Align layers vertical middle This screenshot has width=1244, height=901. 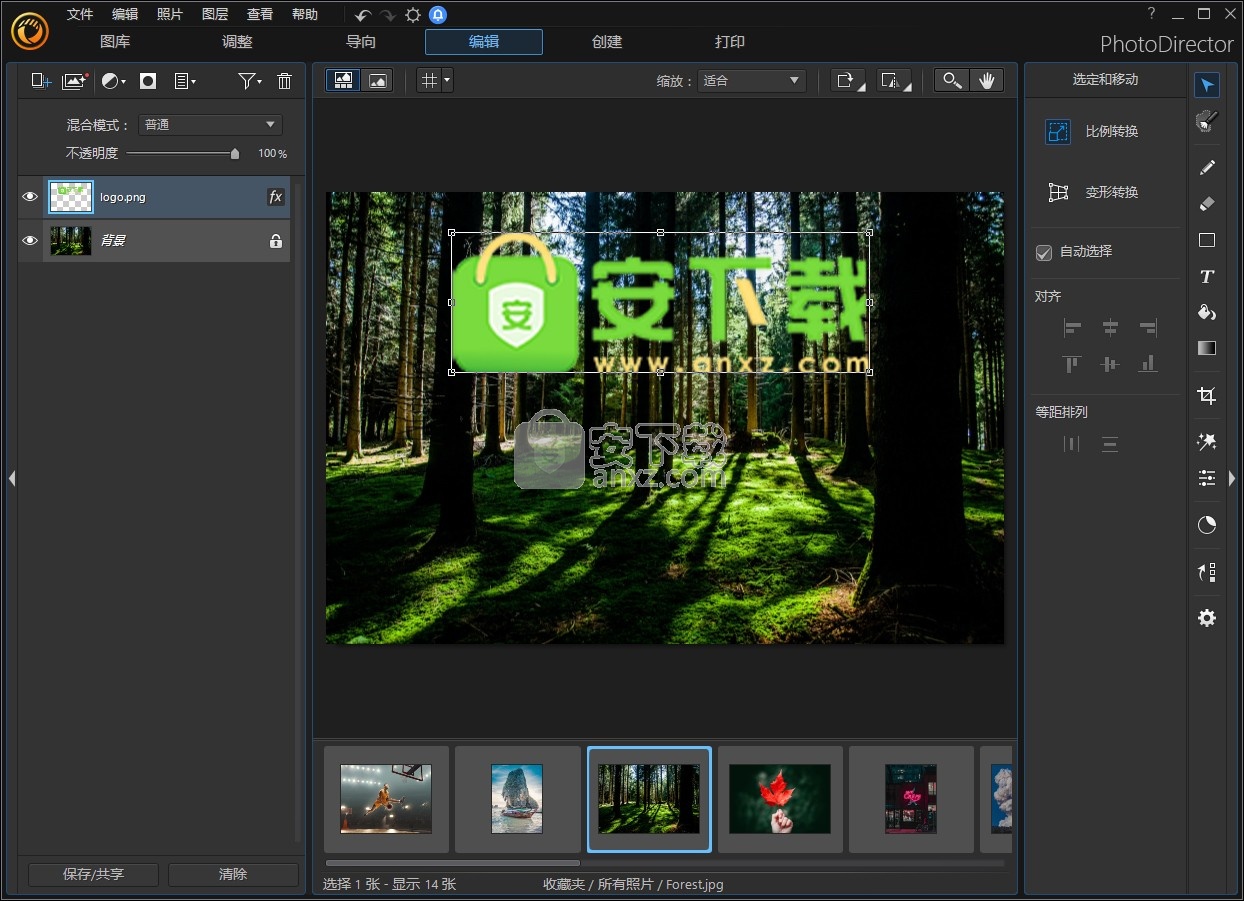coord(1110,364)
